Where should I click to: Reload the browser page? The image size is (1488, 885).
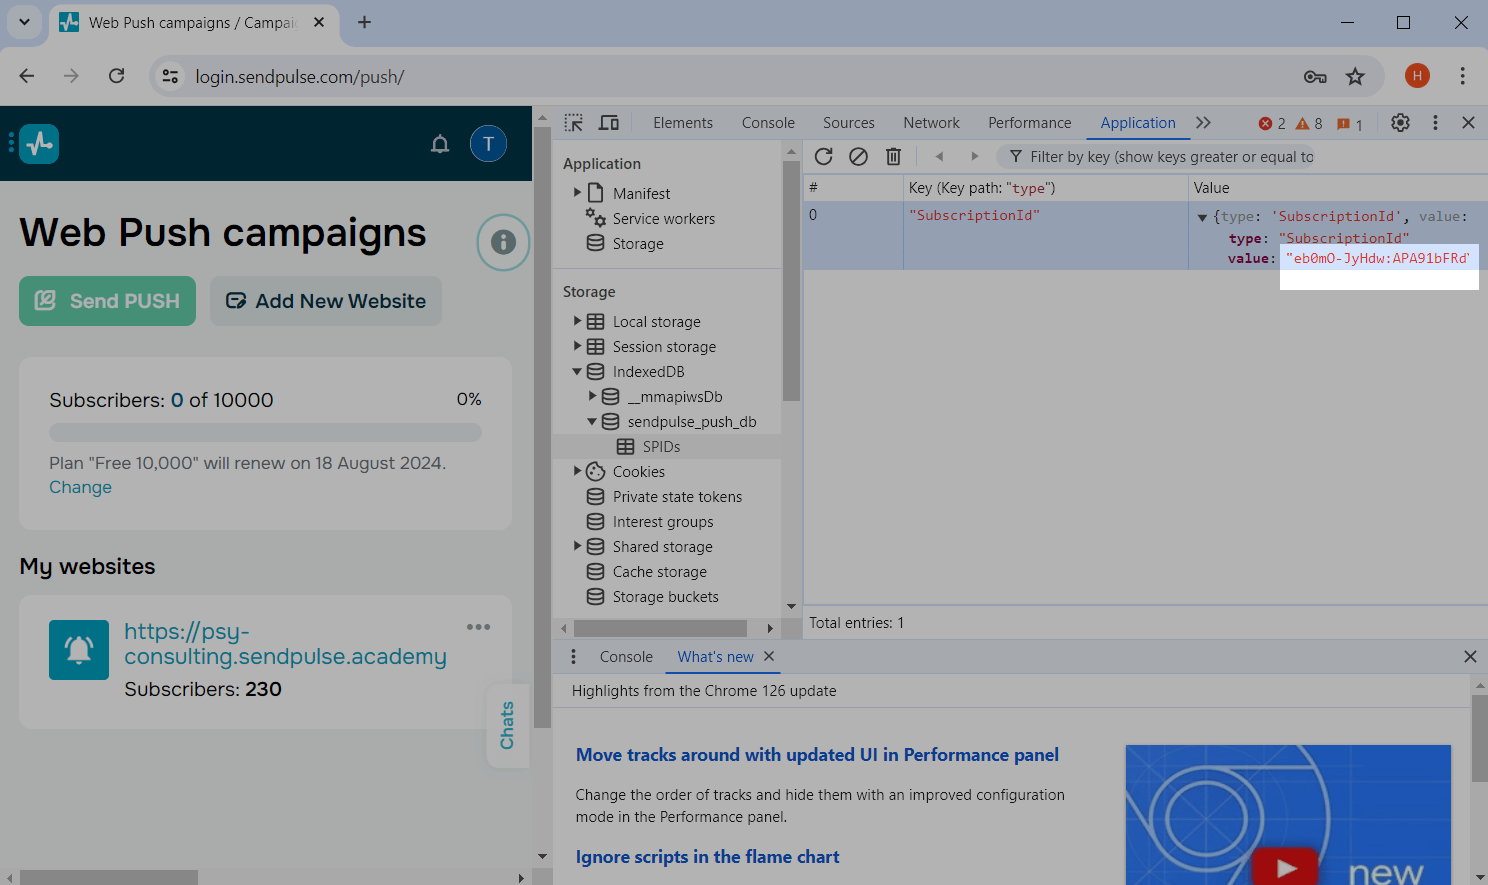(117, 76)
